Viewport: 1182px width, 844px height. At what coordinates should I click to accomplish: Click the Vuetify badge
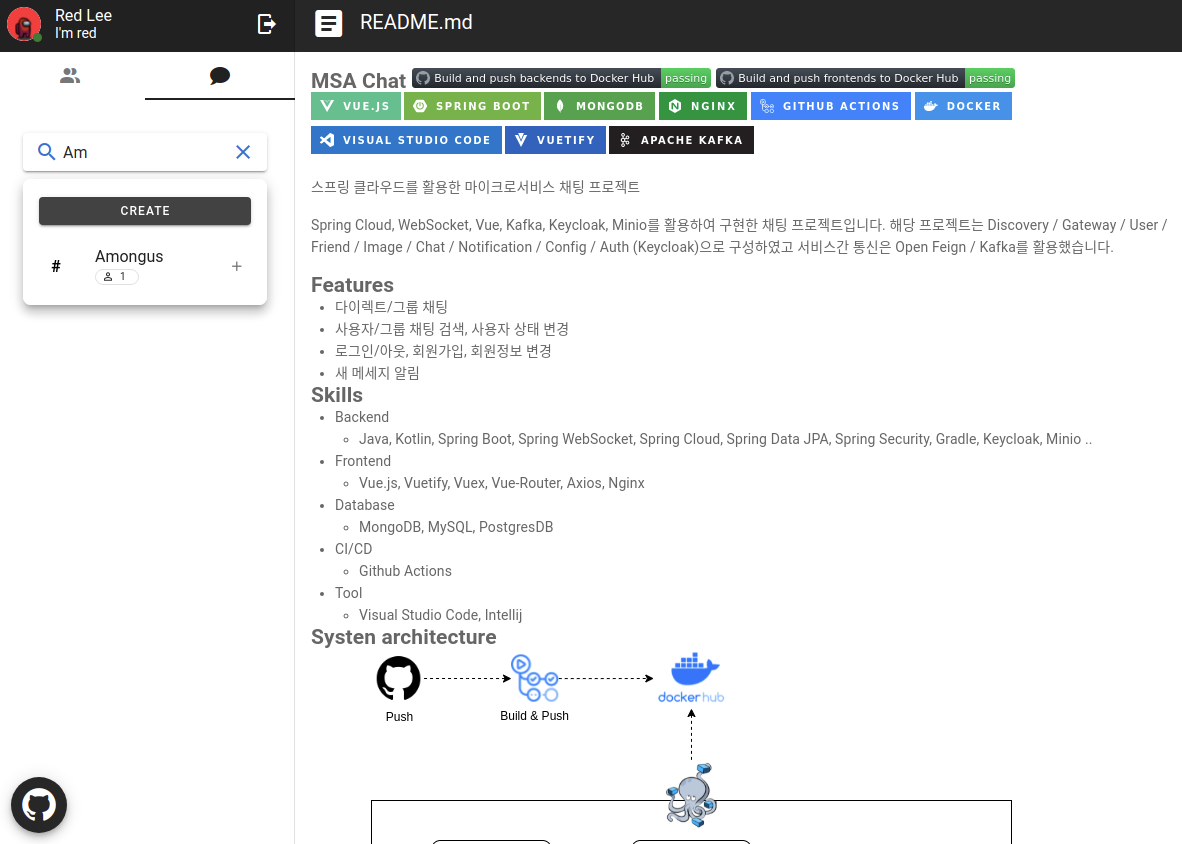tap(556, 140)
